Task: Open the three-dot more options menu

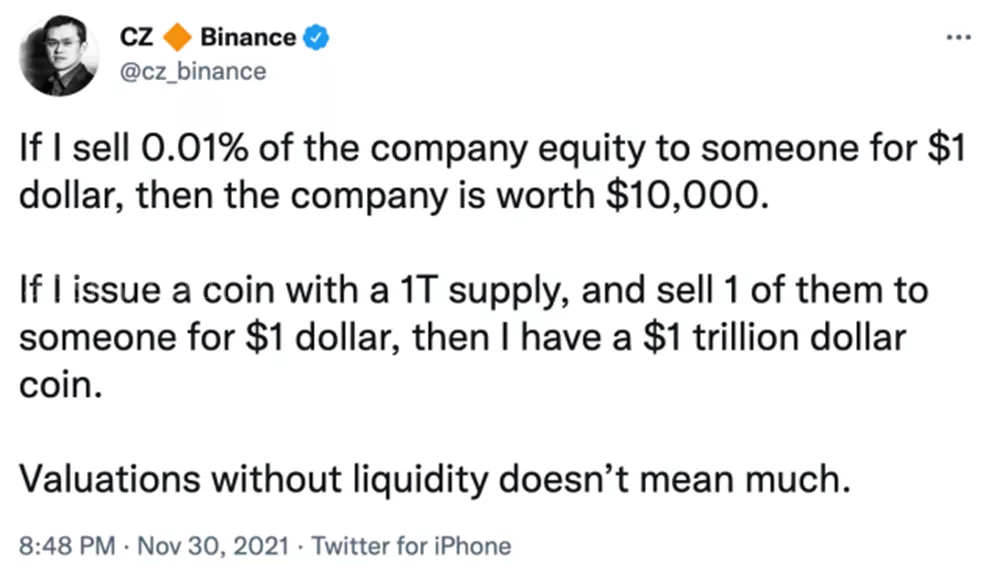Action: (958, 37)
